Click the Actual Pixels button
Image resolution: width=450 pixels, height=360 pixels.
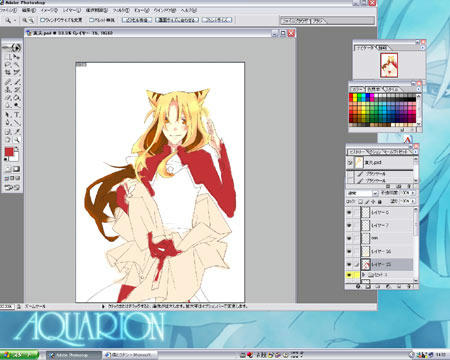(x=137, y=20)
